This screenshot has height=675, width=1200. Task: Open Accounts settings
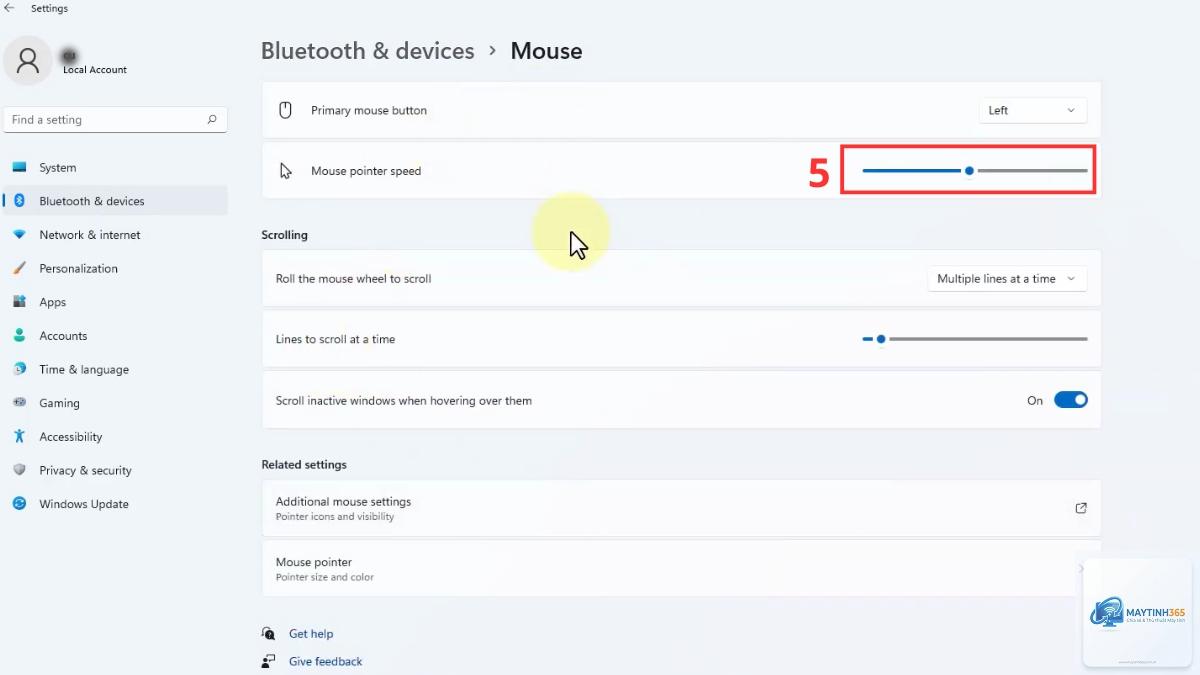pyautogui.click(x=116, y=336)
